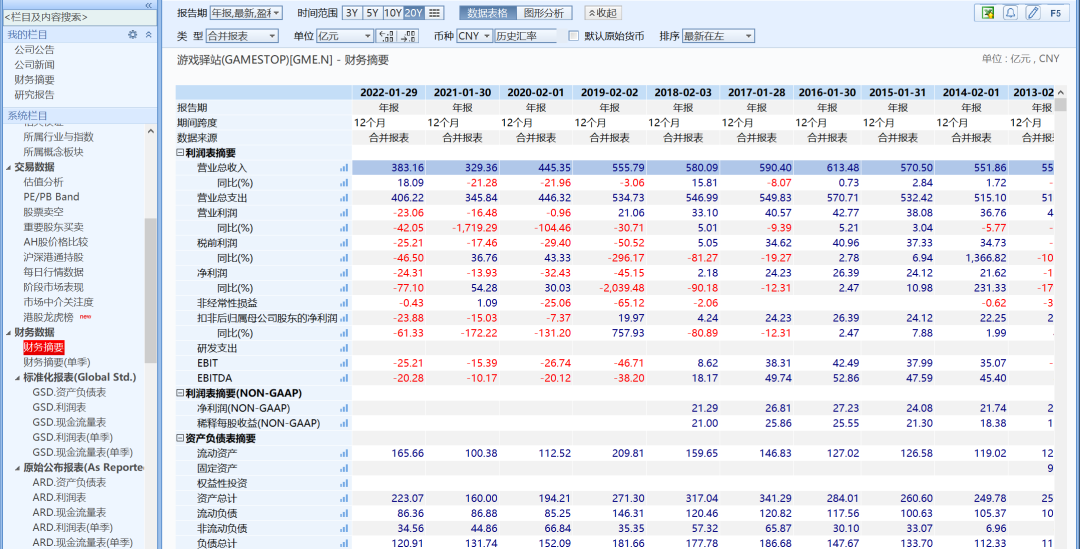
Task: Collapse the left sidebar with double arrow
Action: [x=148, y=5]
